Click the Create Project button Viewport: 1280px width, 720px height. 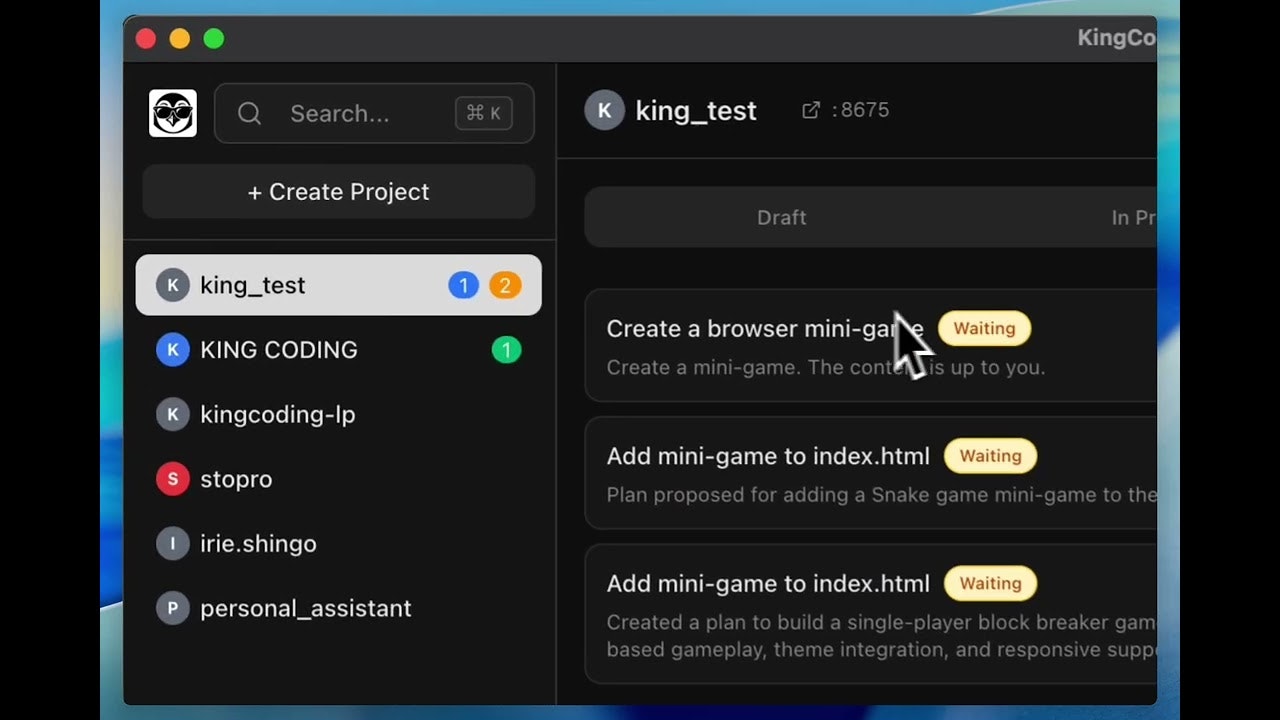point(338,191)
